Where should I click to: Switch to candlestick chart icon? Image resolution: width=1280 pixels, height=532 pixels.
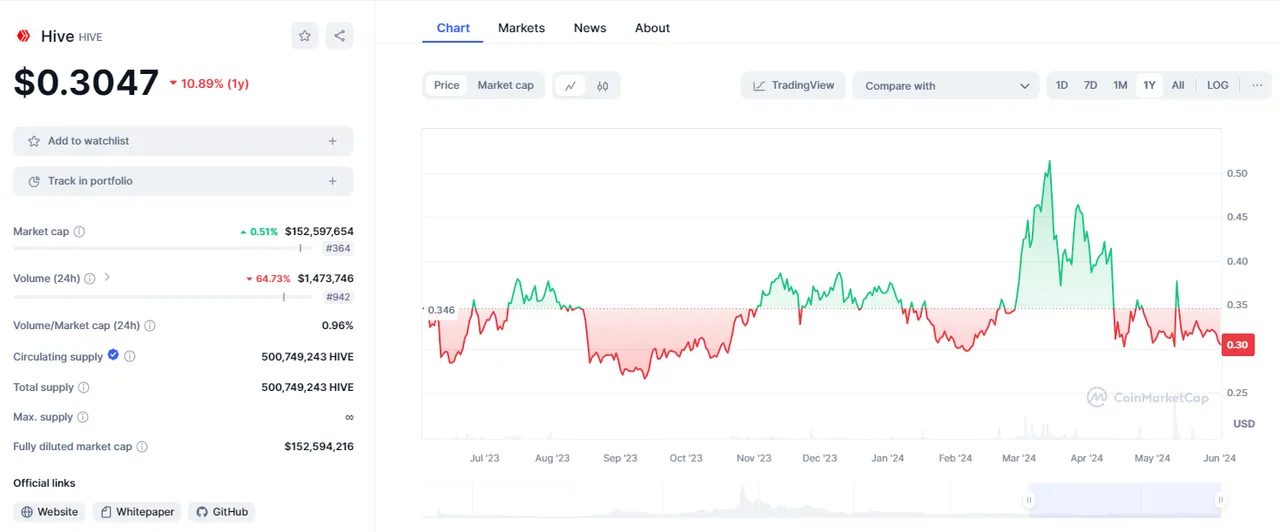[x=602, y=86]
